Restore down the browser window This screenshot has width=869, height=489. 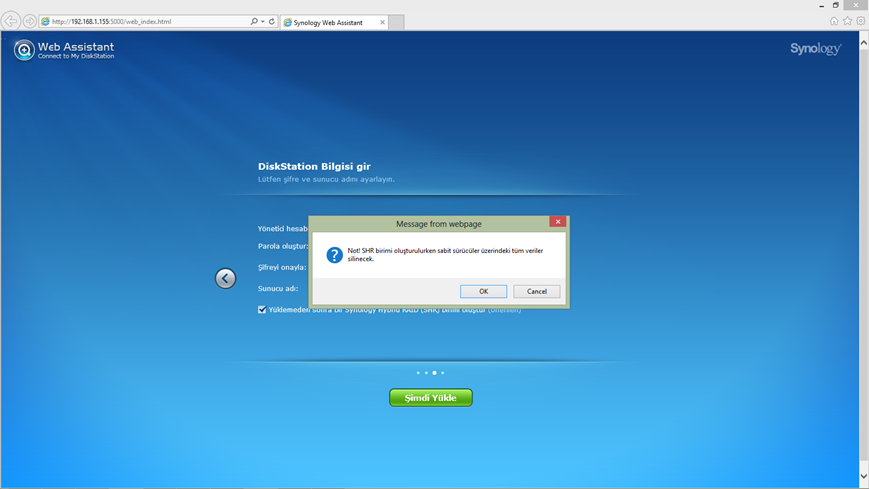click(x=836, y=6)
